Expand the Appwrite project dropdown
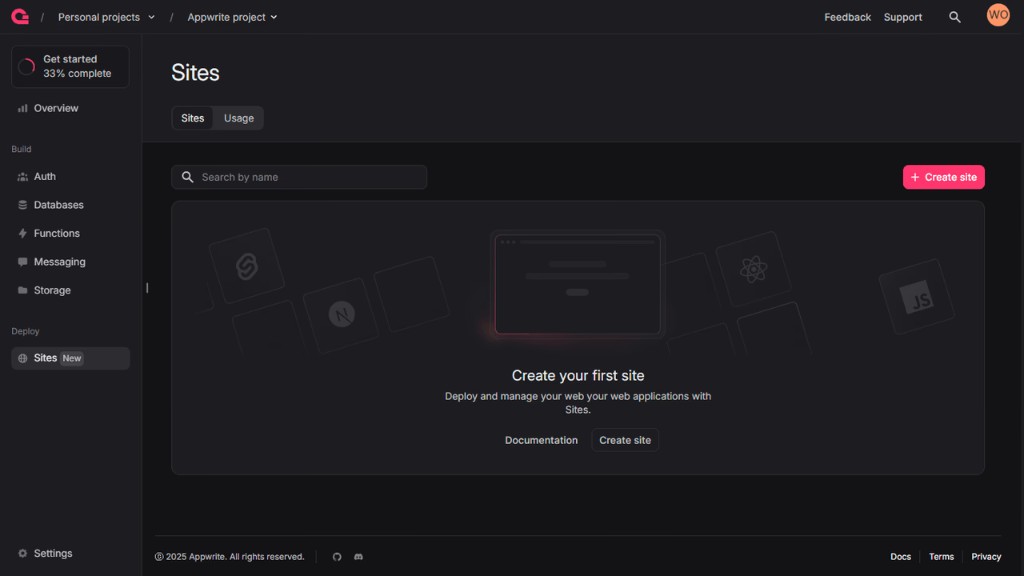The height and width of the screenshot is (576, 1024). (232, 17)
